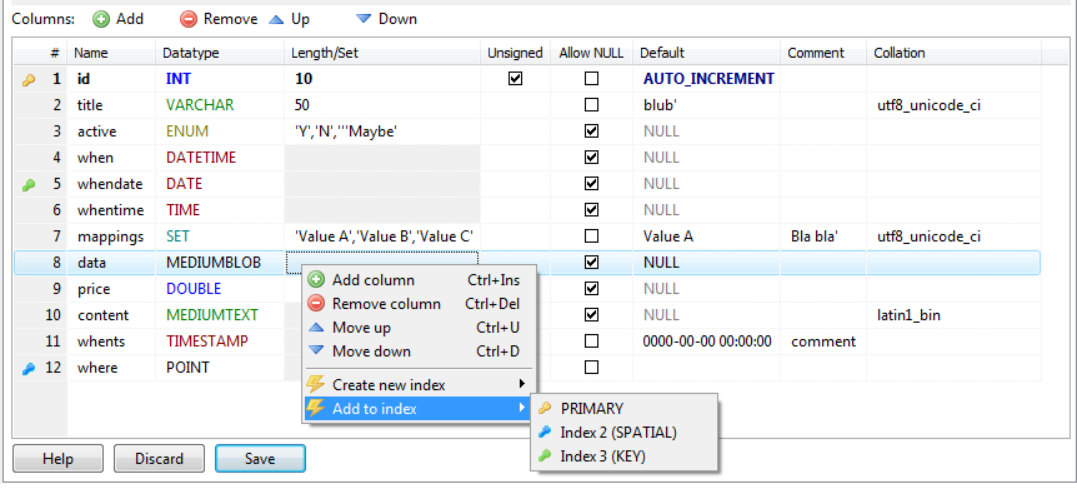Click the yellow key icon next to PRIMARY
Viewport: 1077px width, 488px height.
pyautogui.click(x=545, y=409)
